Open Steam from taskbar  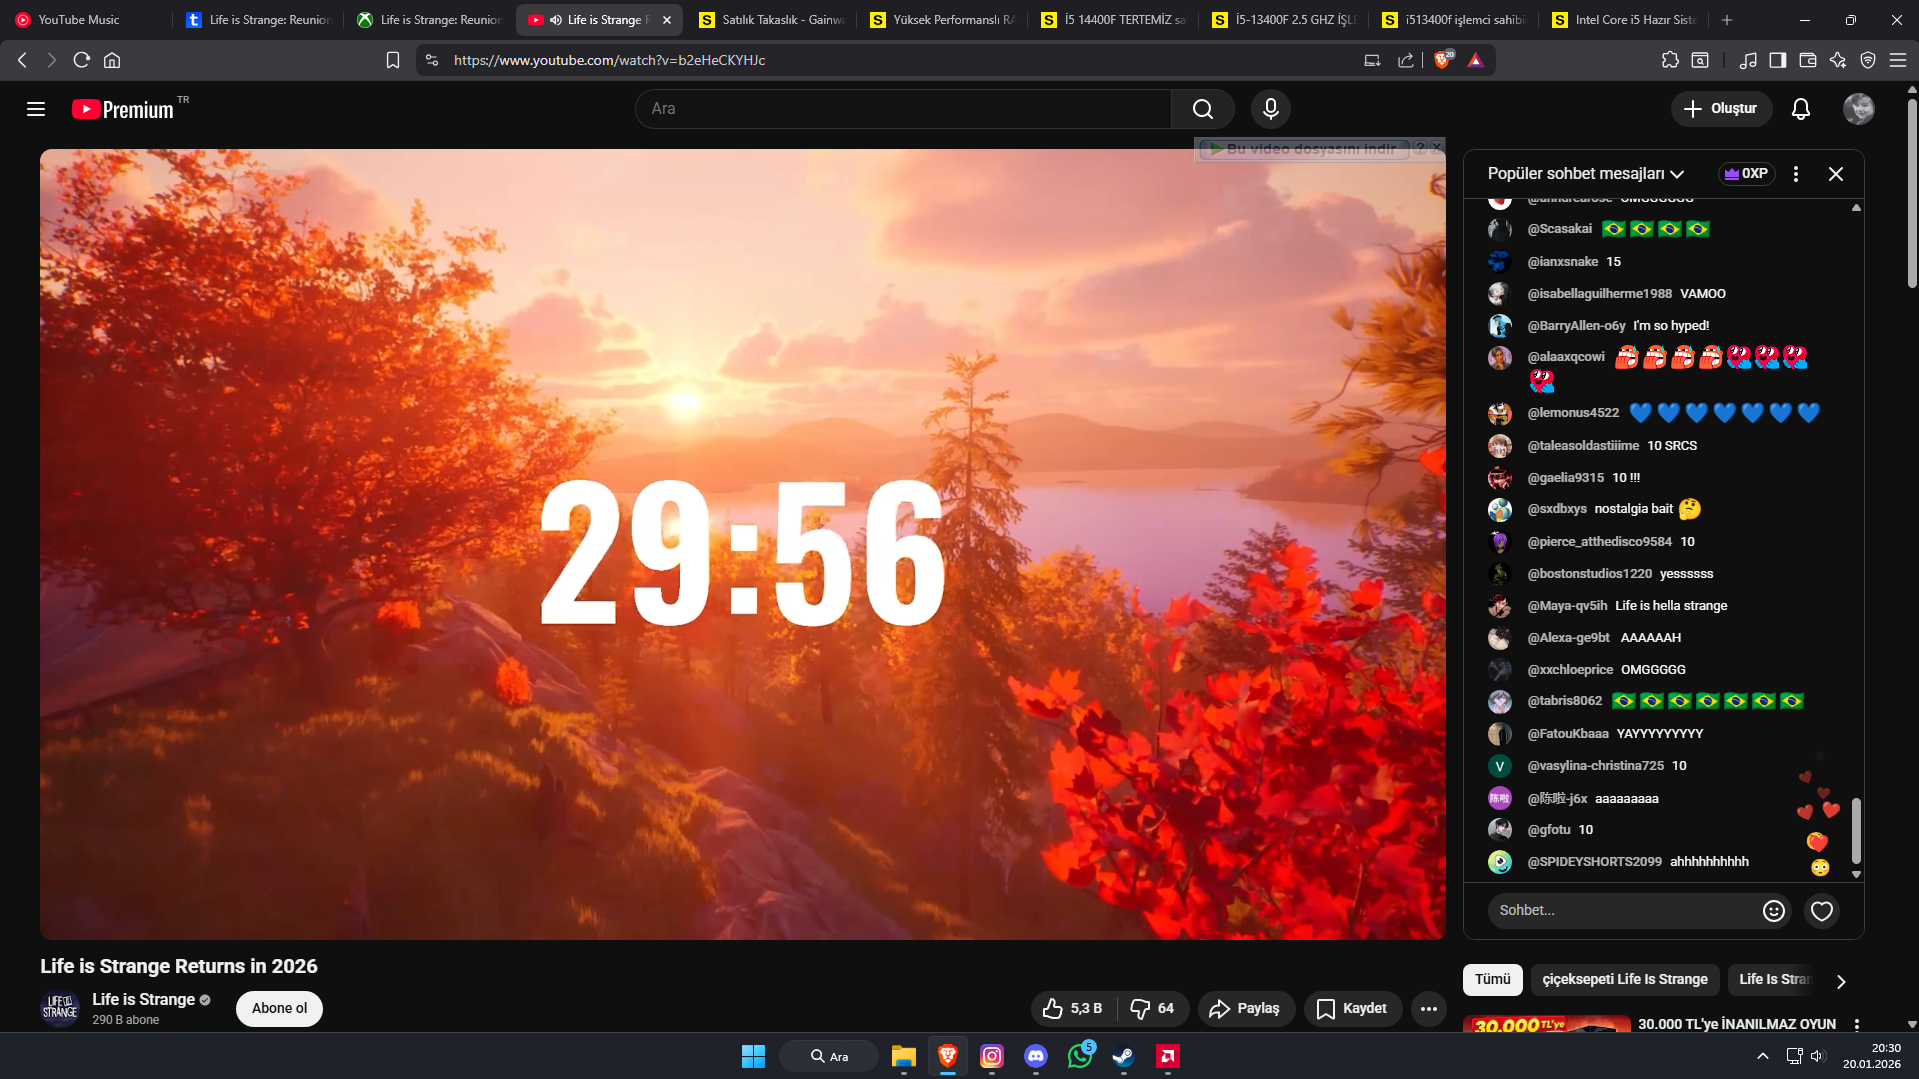point(1124,1056)
